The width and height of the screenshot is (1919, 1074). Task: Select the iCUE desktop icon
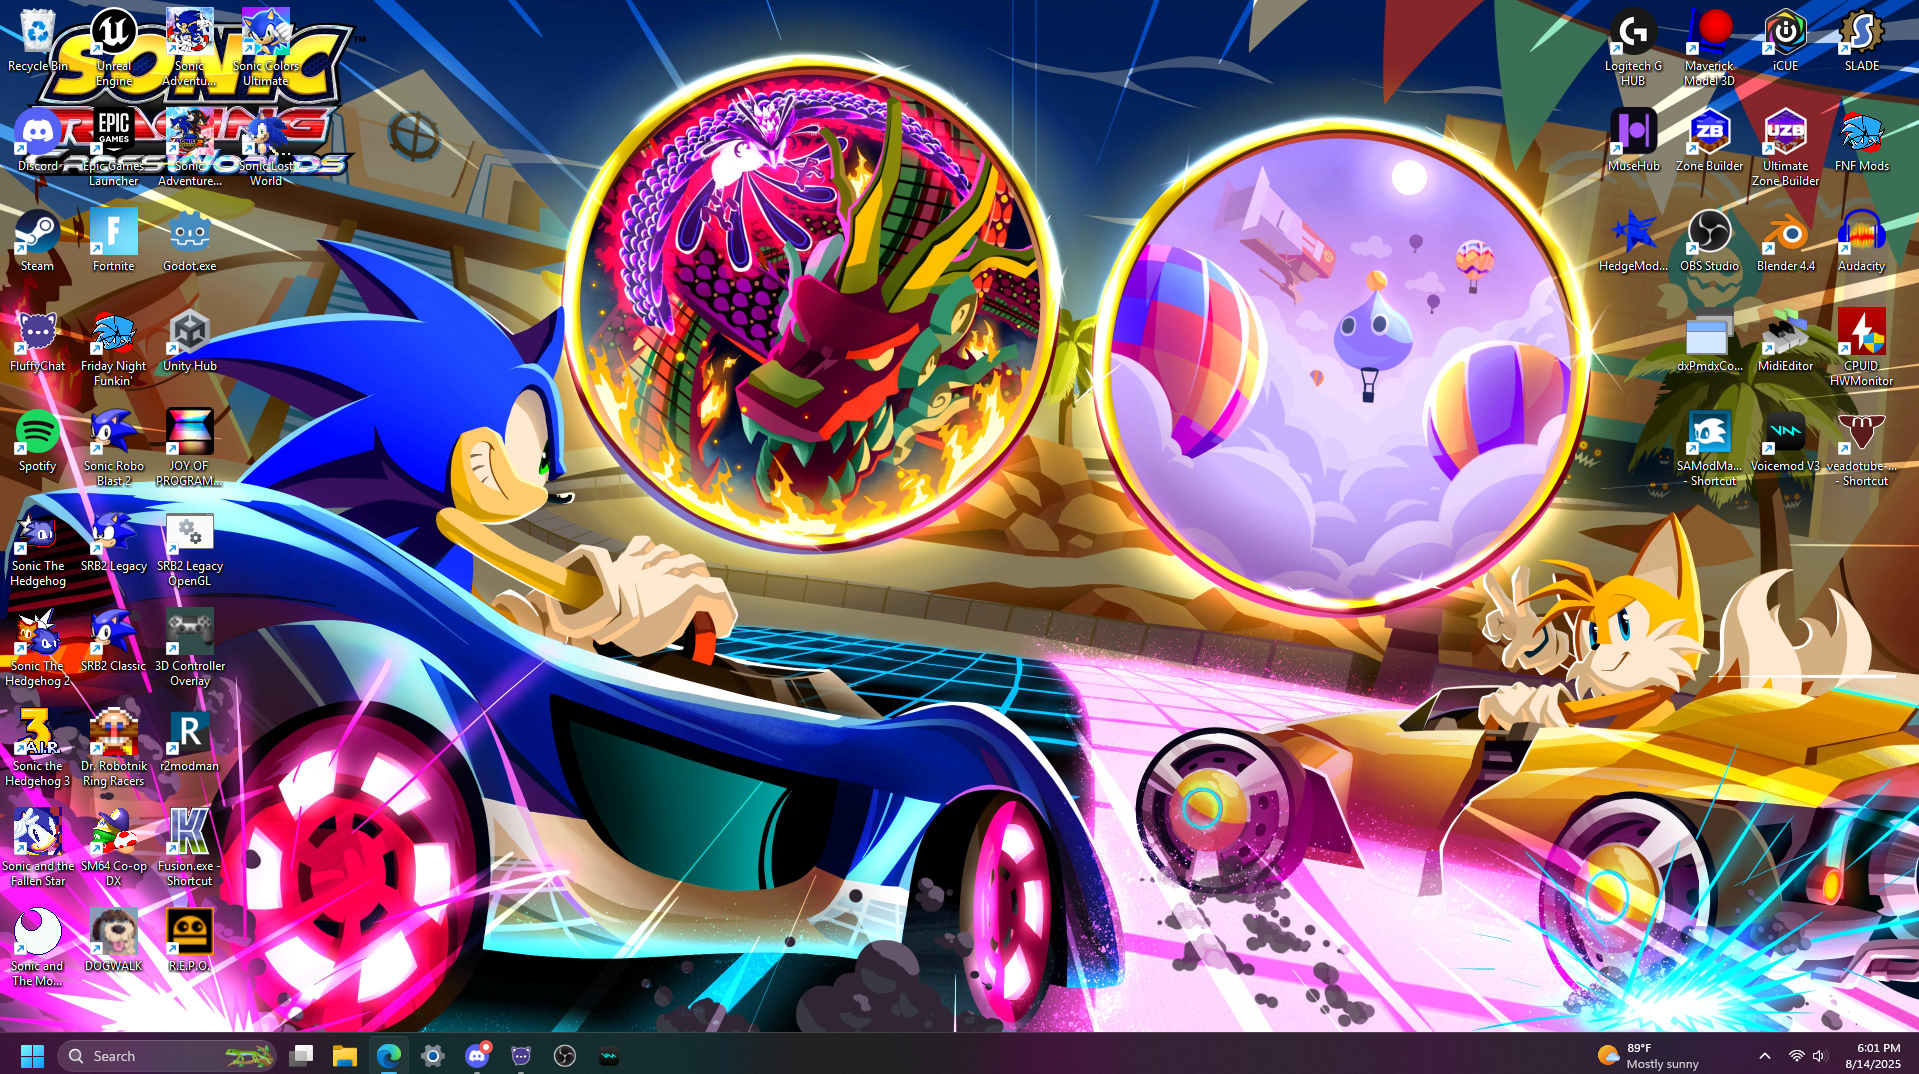click(1786, 42)
